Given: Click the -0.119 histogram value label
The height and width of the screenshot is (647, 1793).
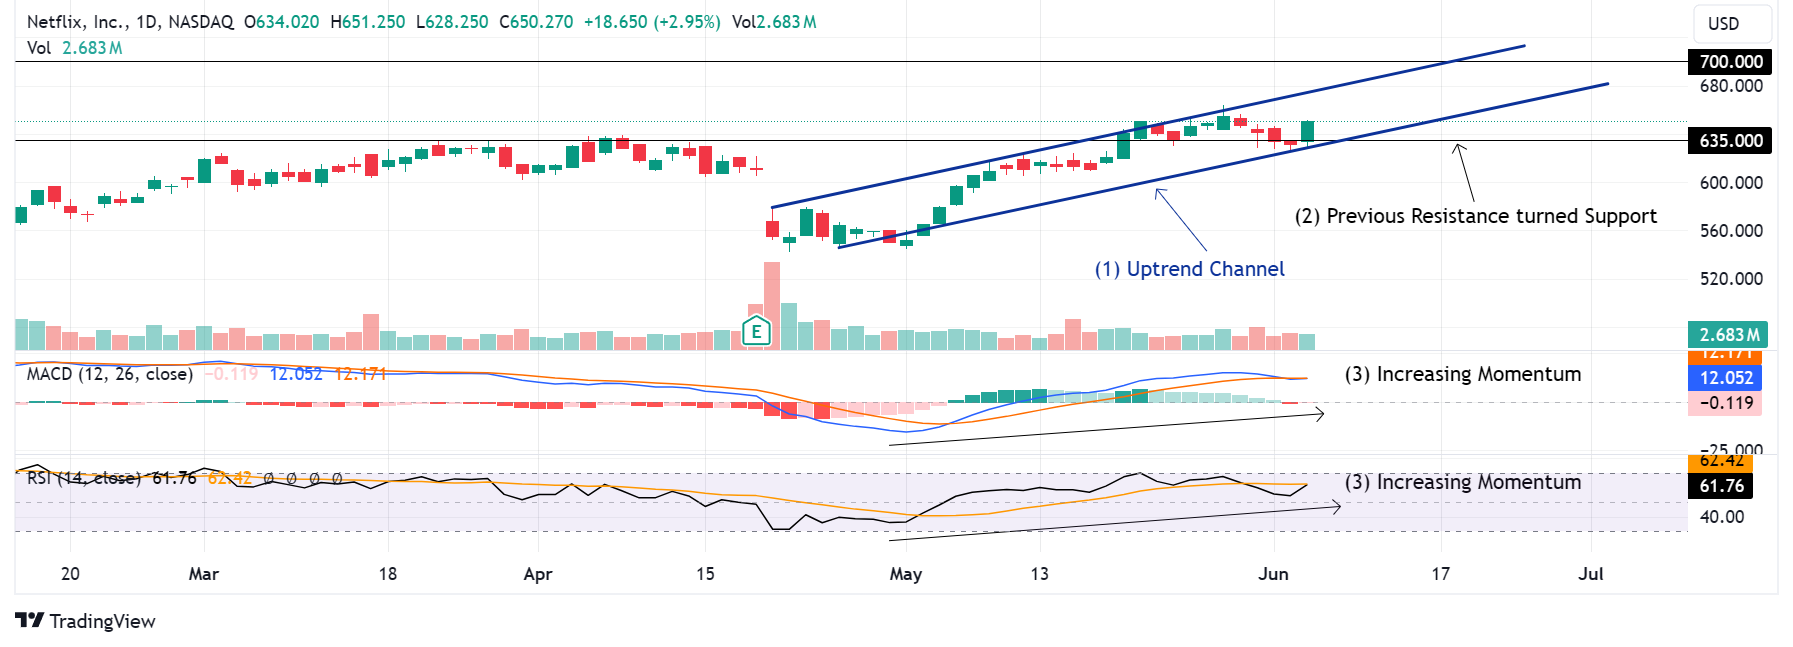Looking at the screenshot, I should tap(1725, 403).
